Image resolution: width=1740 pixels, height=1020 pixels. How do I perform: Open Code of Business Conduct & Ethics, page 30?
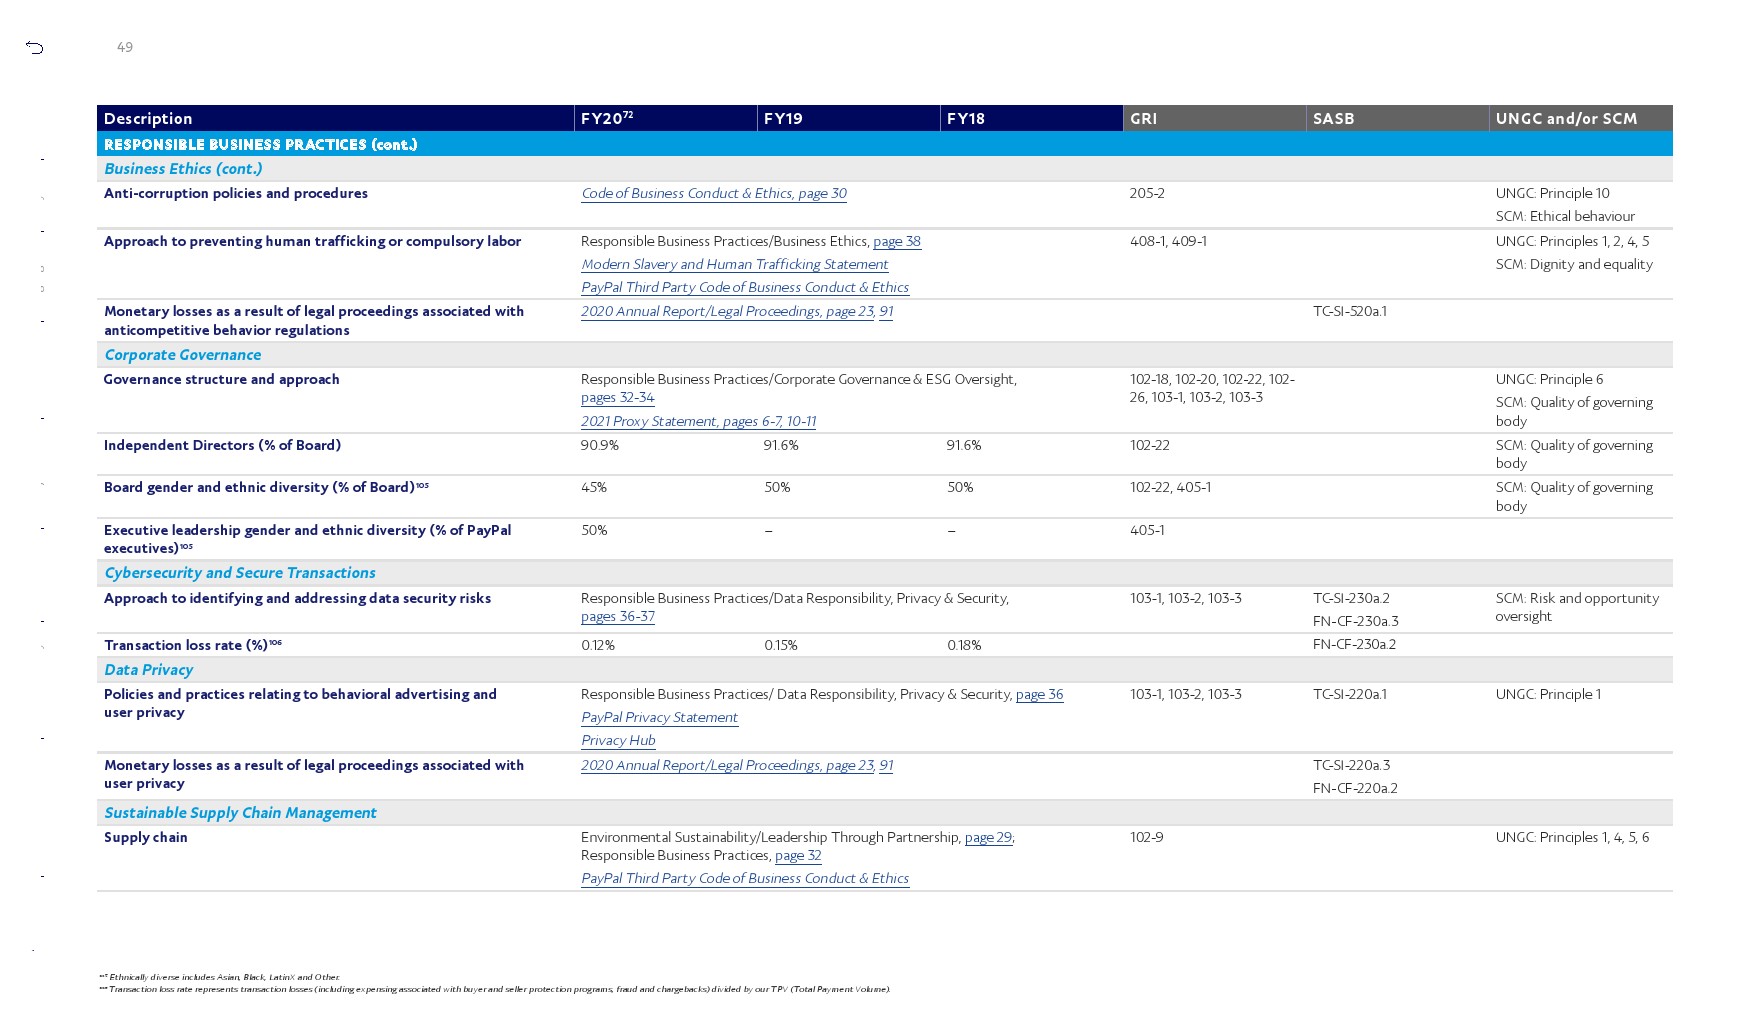pyautogui.click(x=713, y=194)
